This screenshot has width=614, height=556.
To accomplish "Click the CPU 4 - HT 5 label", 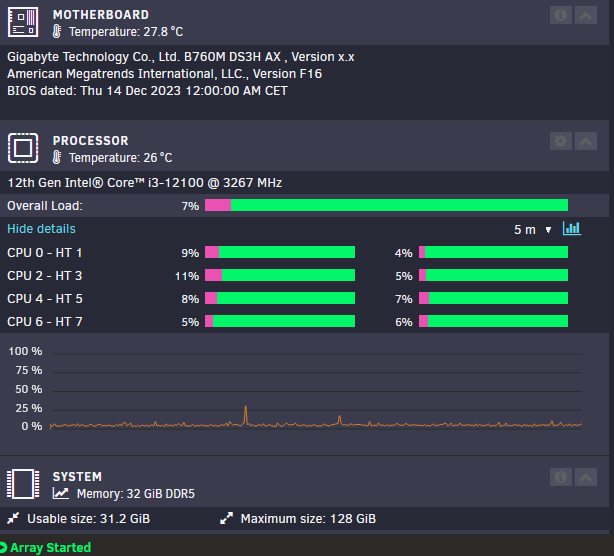I will (x=45, y=299).
